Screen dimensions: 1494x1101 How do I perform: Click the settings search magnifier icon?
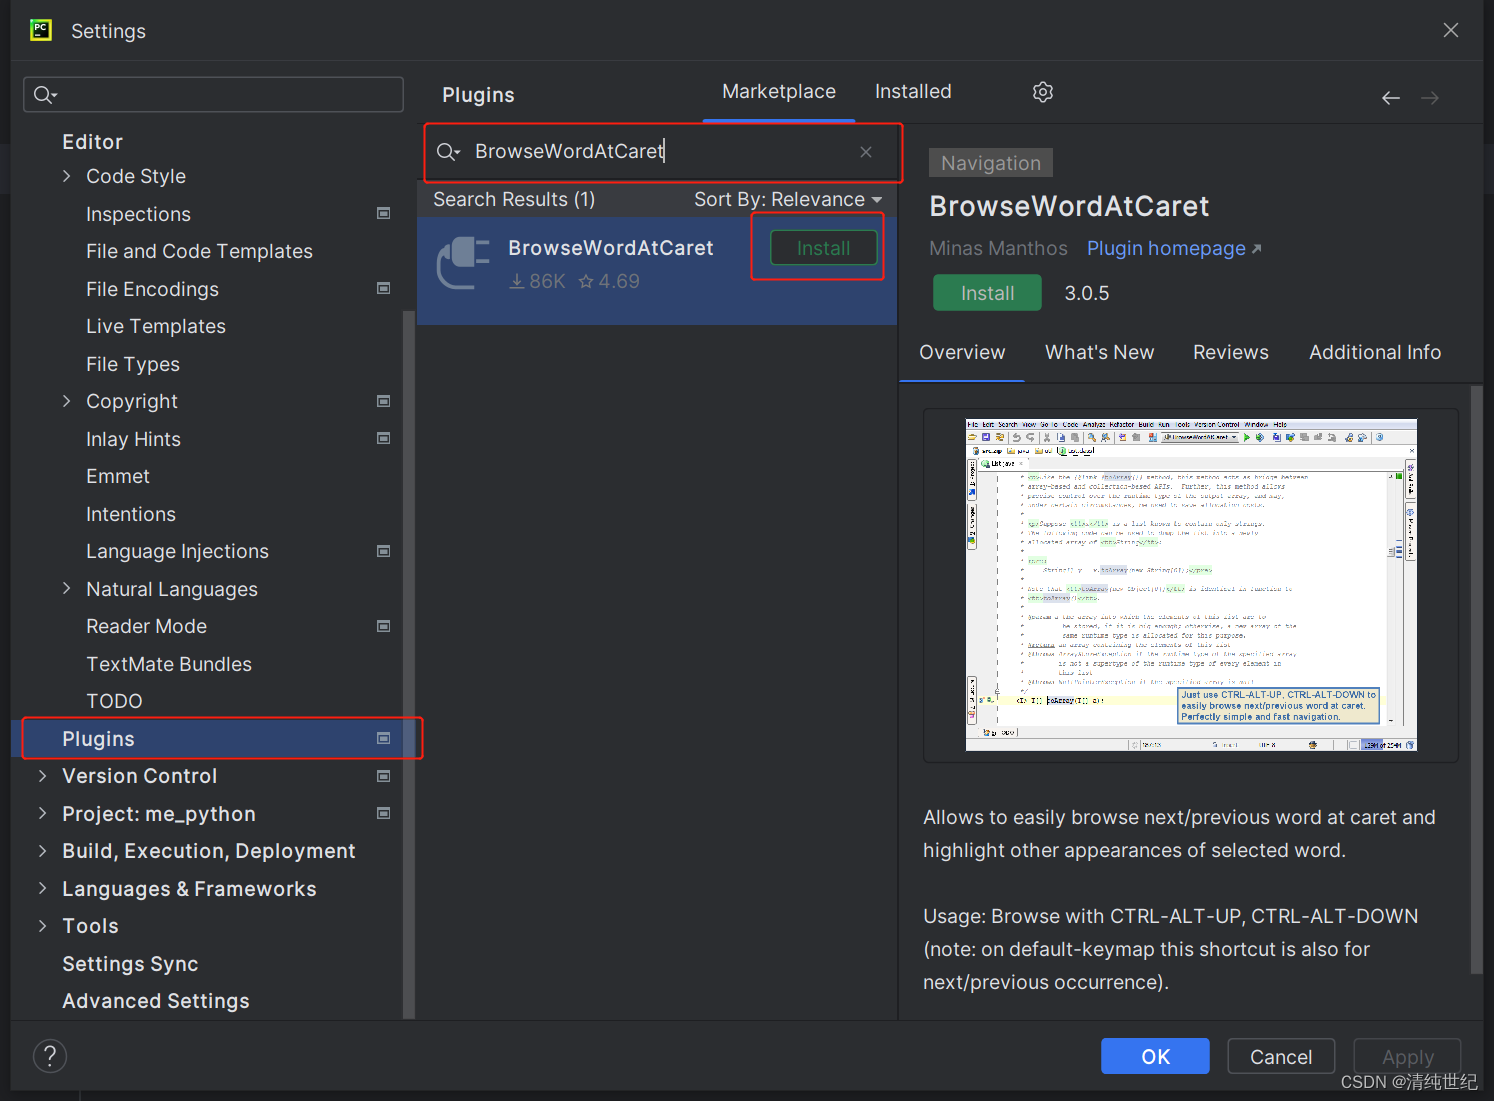click(45, 95)
